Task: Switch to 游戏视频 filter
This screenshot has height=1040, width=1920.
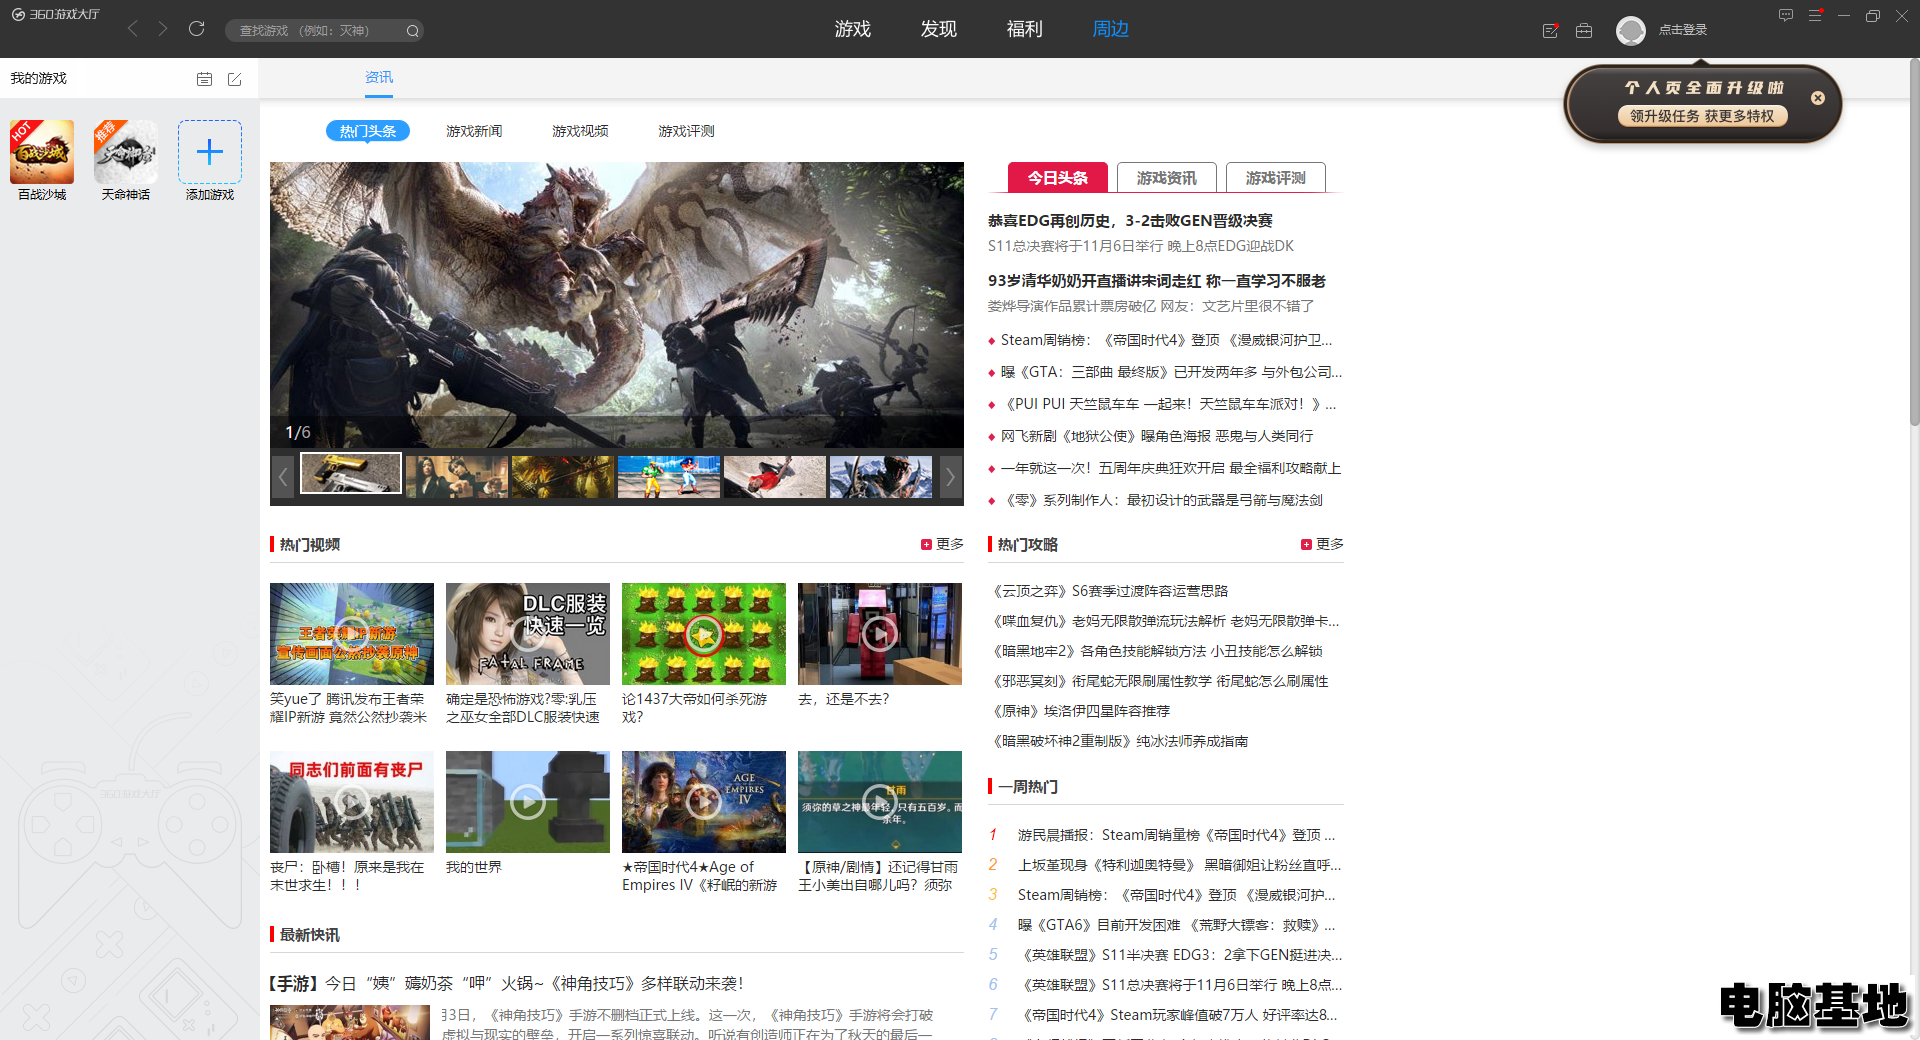Action: pos(580,131)
